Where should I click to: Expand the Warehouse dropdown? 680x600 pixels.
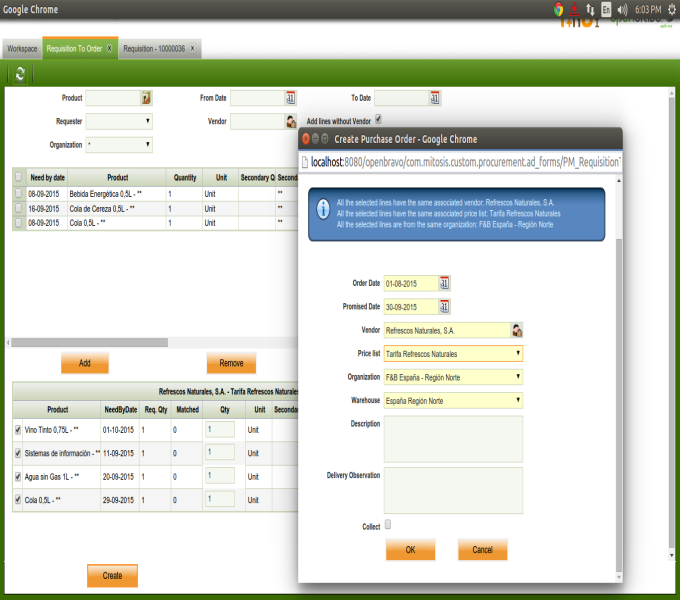(x=453, y=401)
